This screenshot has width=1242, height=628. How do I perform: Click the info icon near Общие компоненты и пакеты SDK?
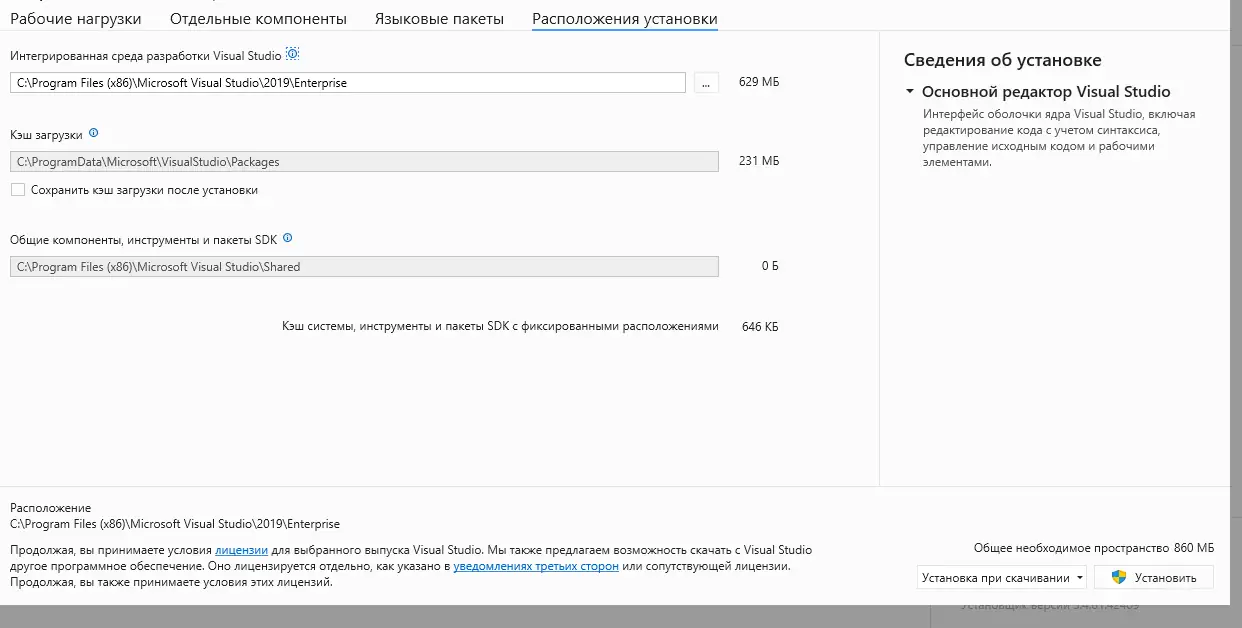287,238
